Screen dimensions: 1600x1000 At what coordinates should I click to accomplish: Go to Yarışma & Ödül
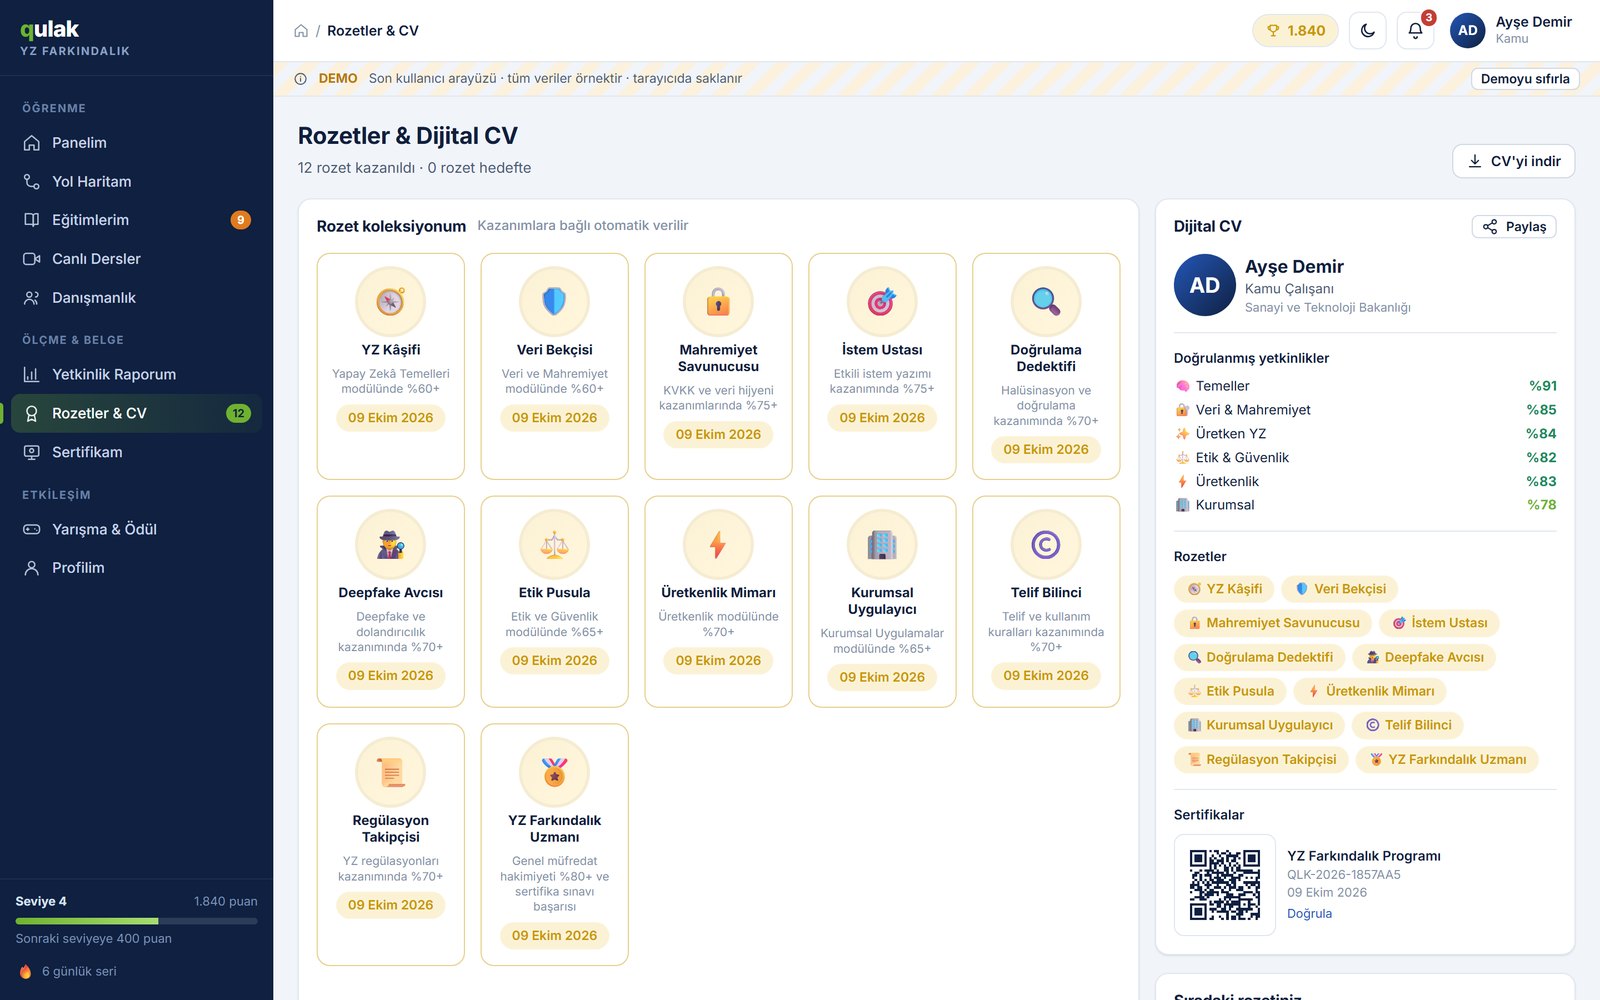click(x=136, y=529)
